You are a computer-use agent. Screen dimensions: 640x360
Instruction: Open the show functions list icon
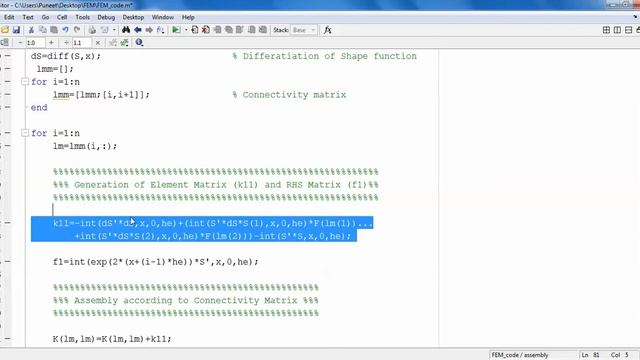click(x=160, y=30)
